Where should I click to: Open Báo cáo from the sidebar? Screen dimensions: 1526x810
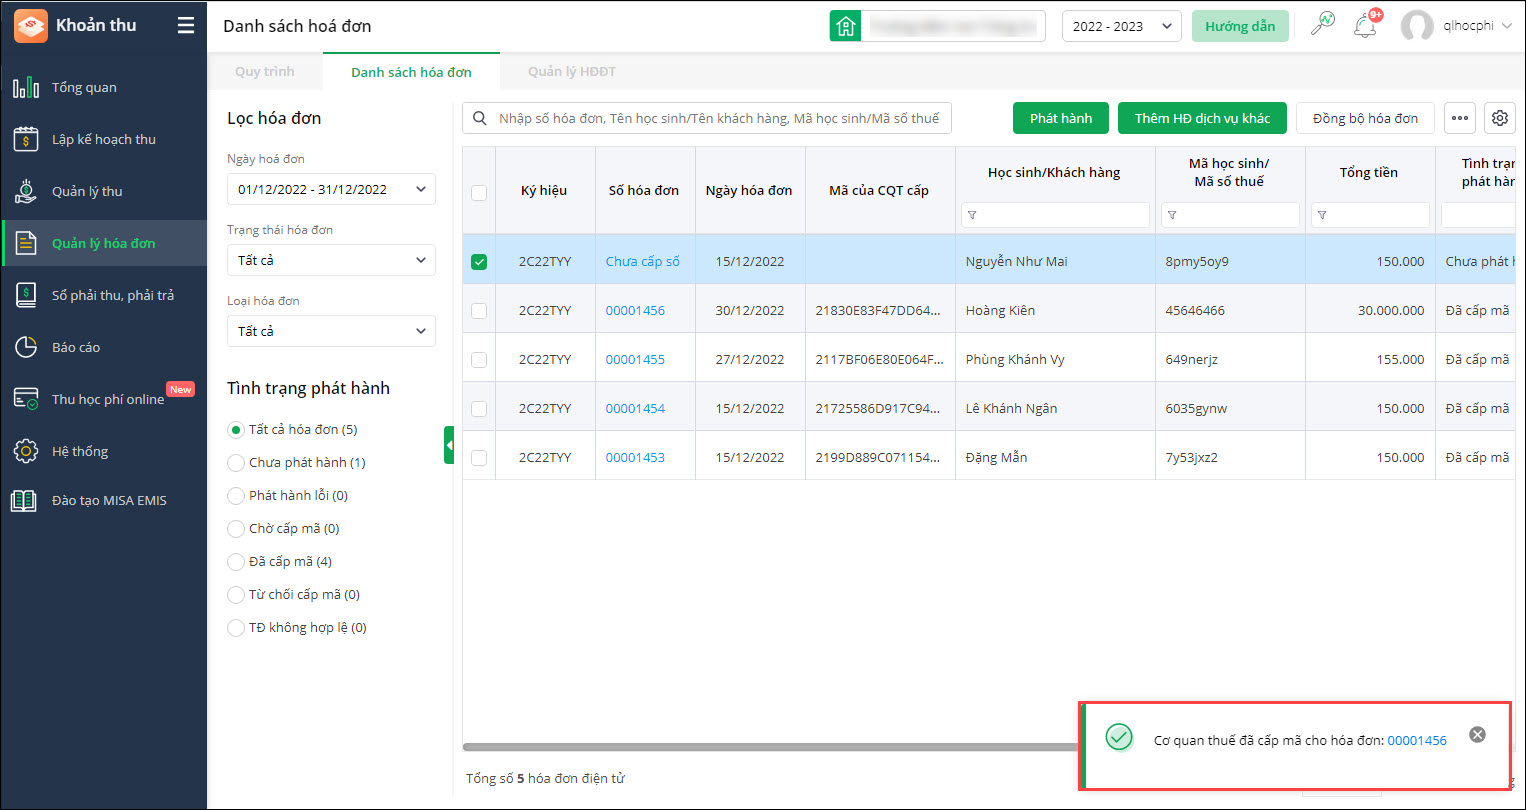click(76, 348)
